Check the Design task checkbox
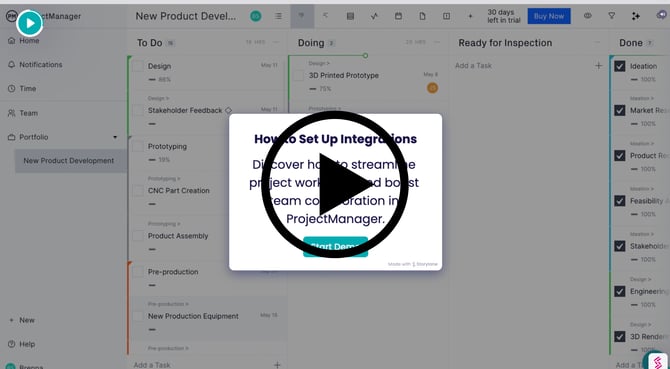670x369 pixels. pos(138,66)
